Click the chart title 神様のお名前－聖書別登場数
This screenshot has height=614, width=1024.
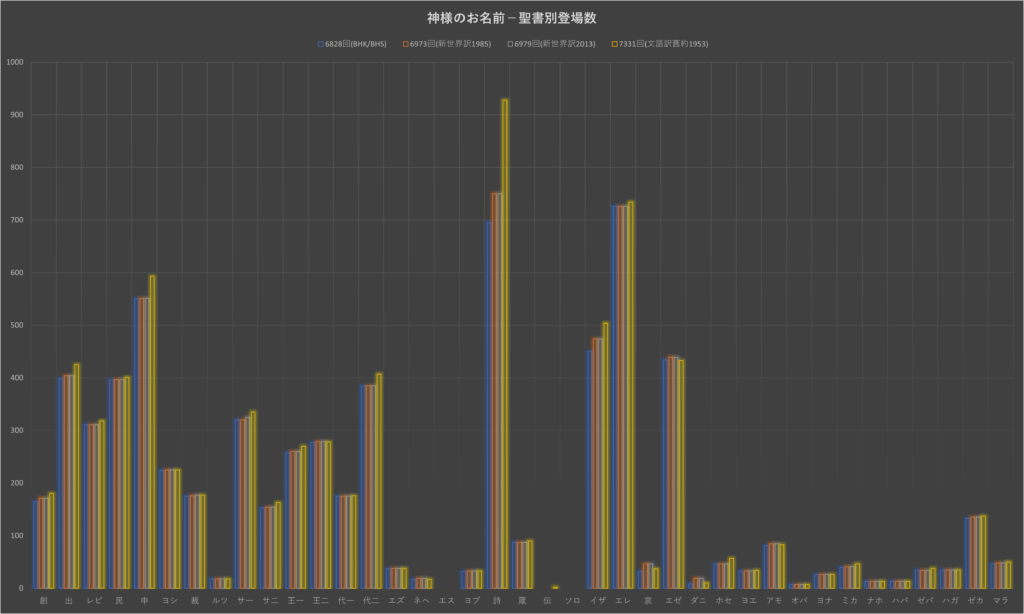pyautogui.click(x=511, y=18)
